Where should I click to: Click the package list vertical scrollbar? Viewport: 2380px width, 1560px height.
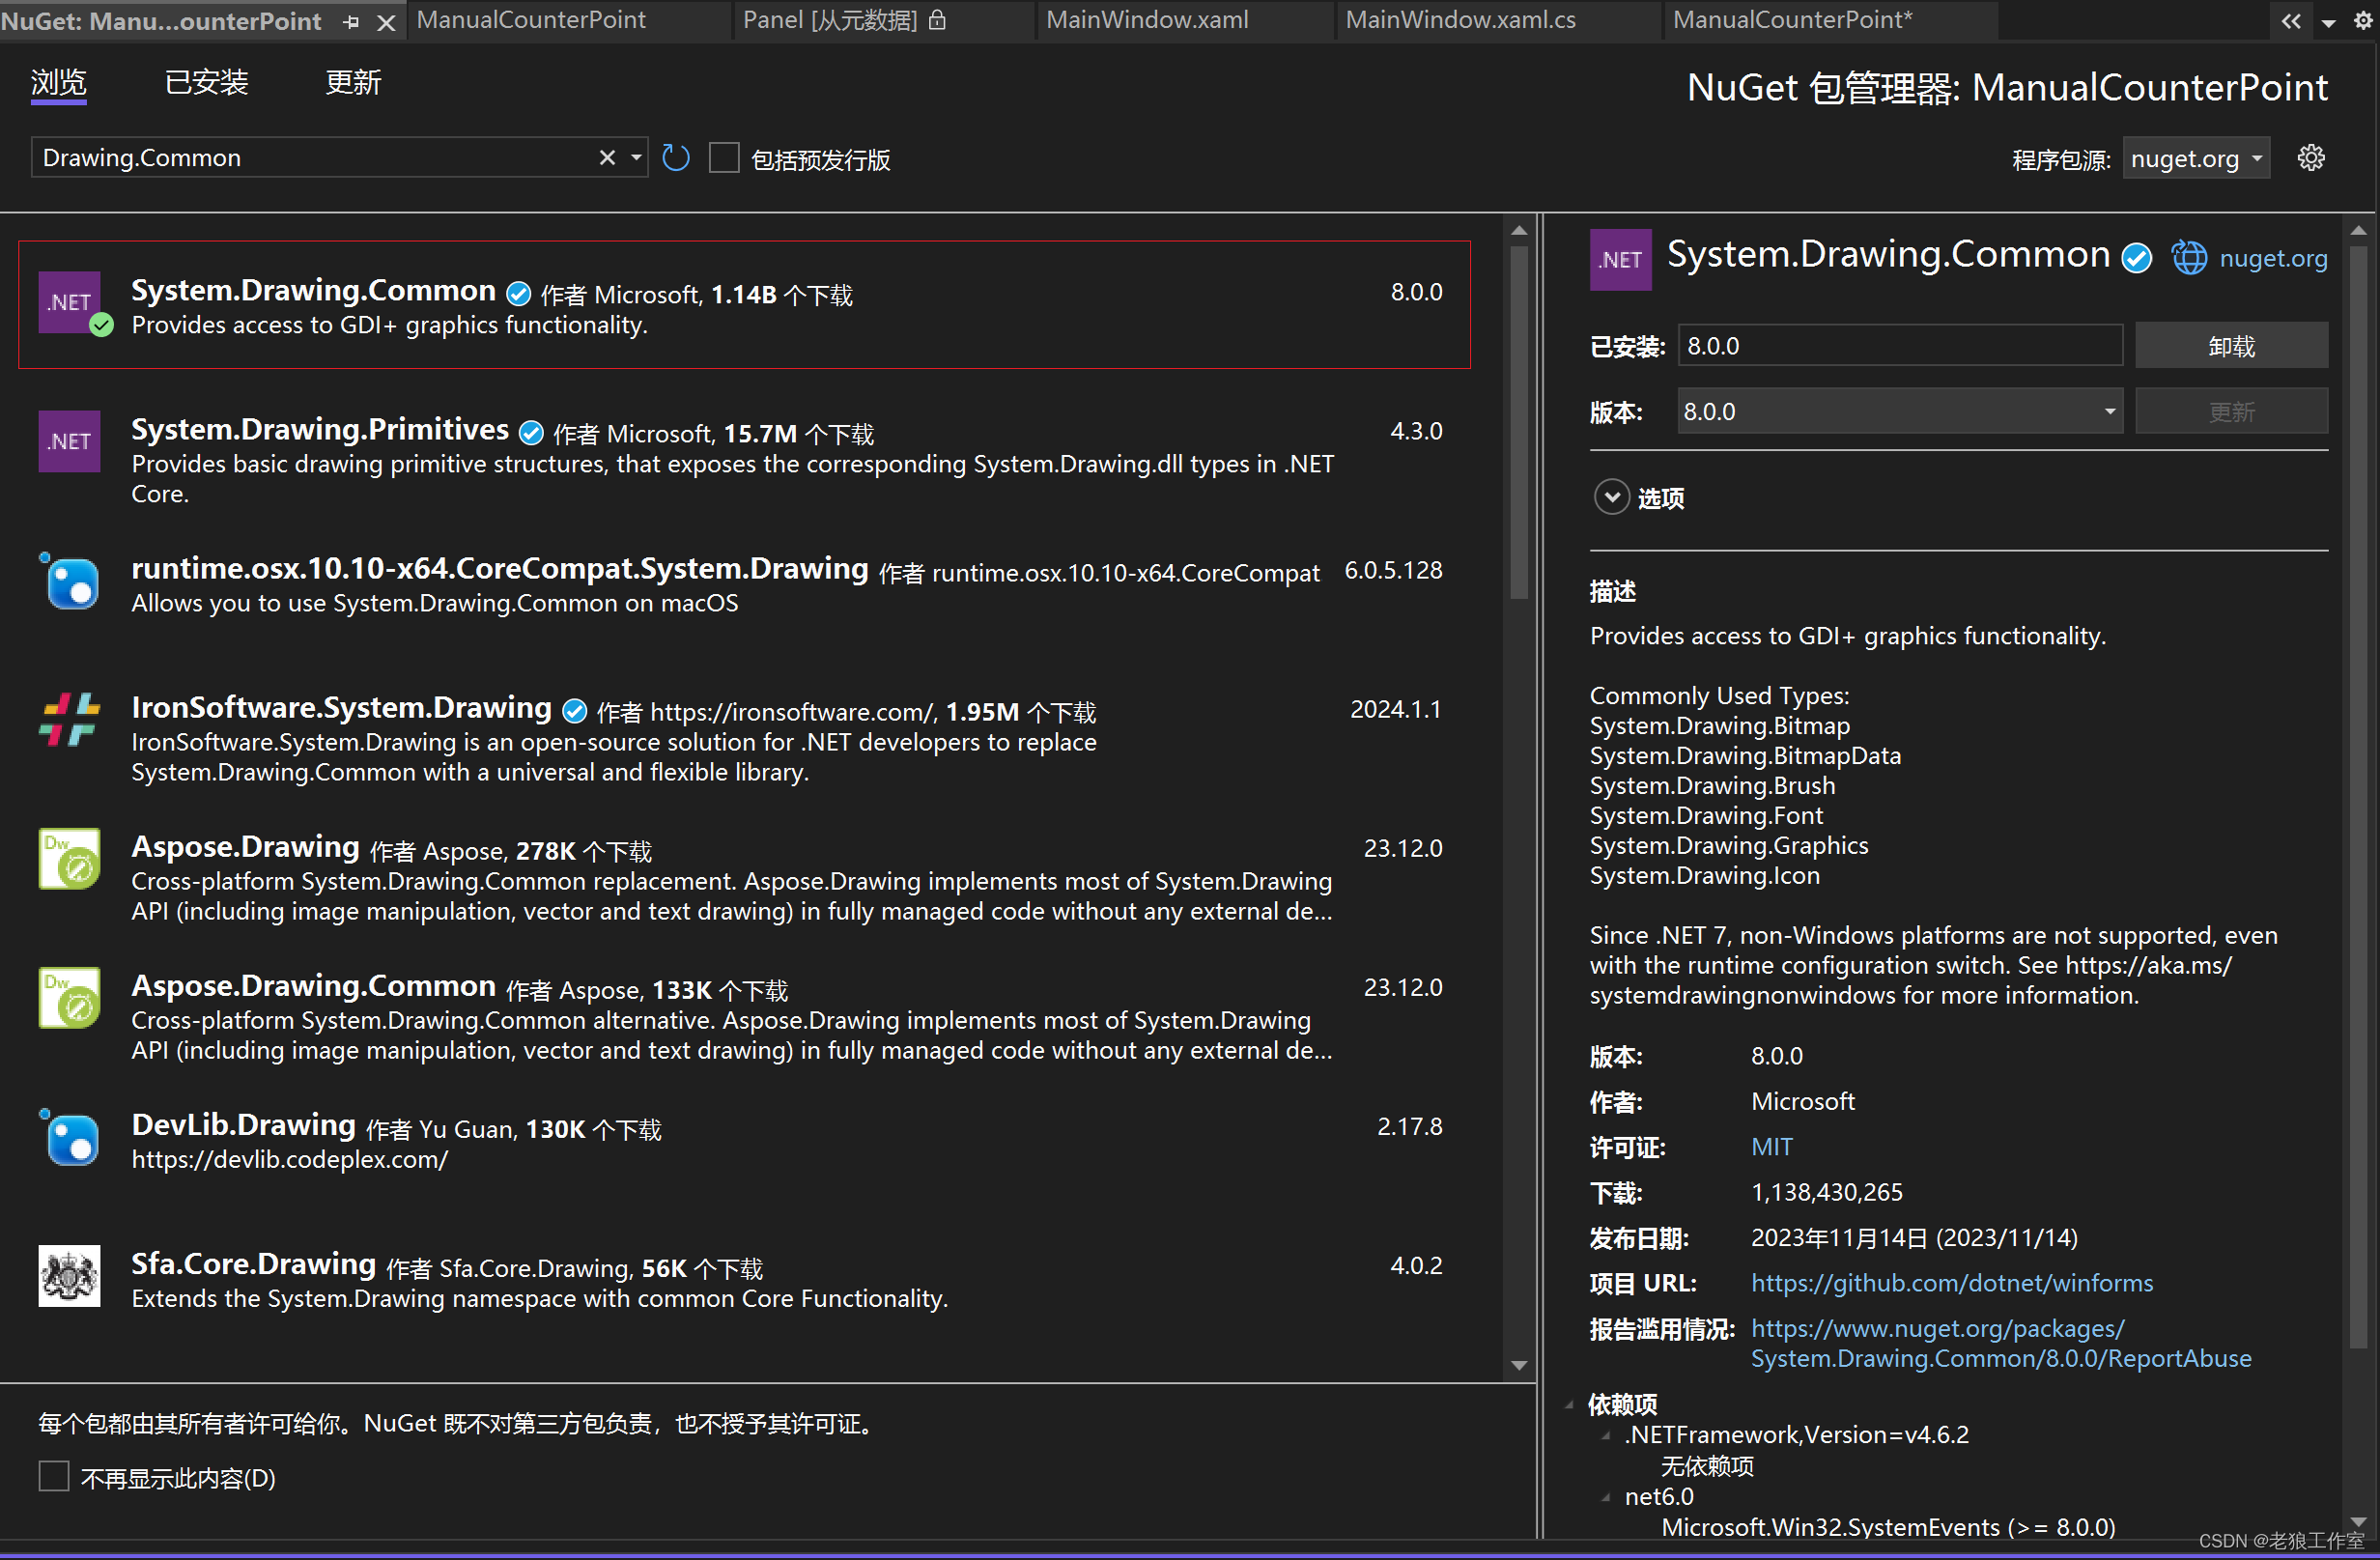[1519, 420]
